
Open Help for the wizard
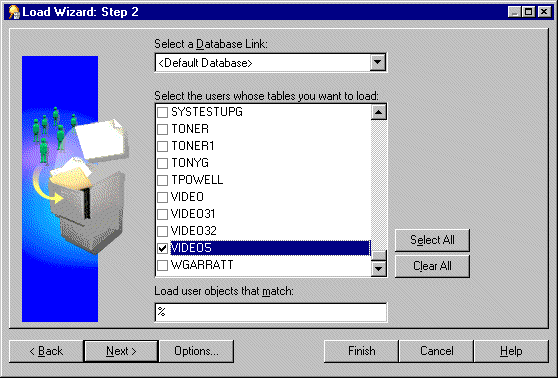tap(511, 351)
